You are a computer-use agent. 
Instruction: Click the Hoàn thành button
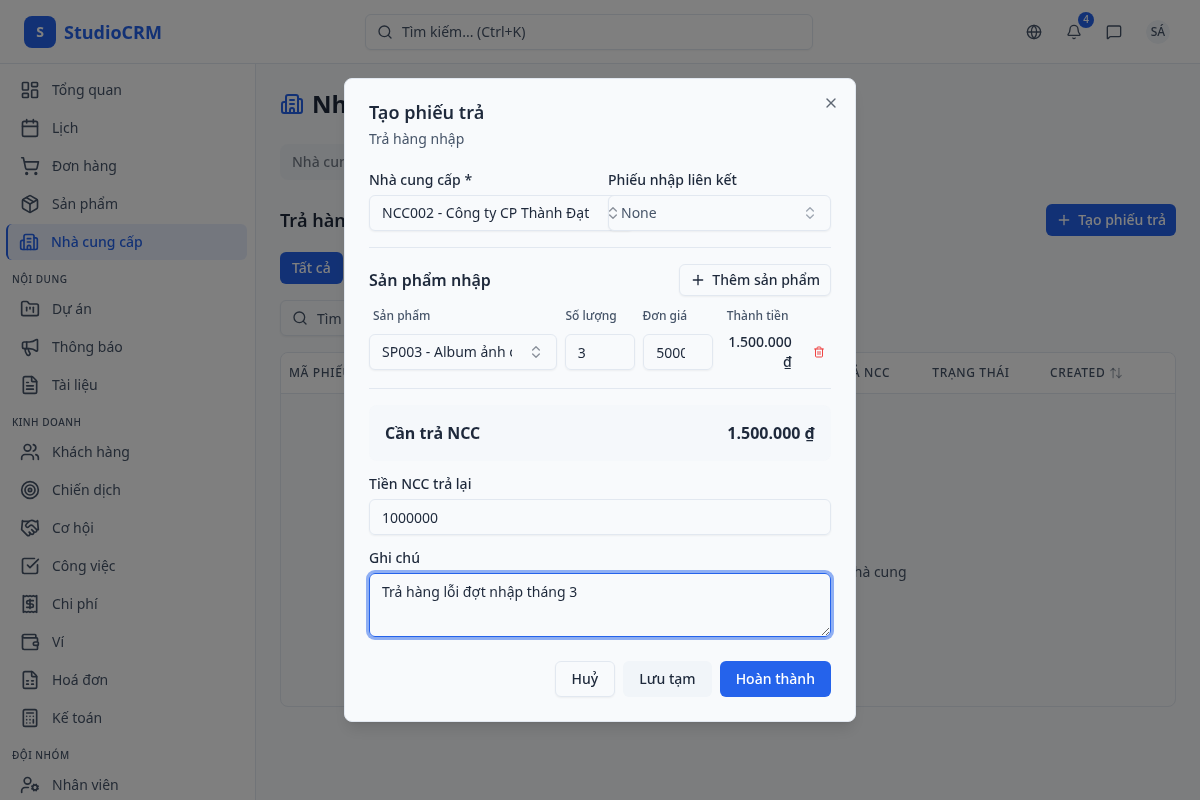(775, 679)
